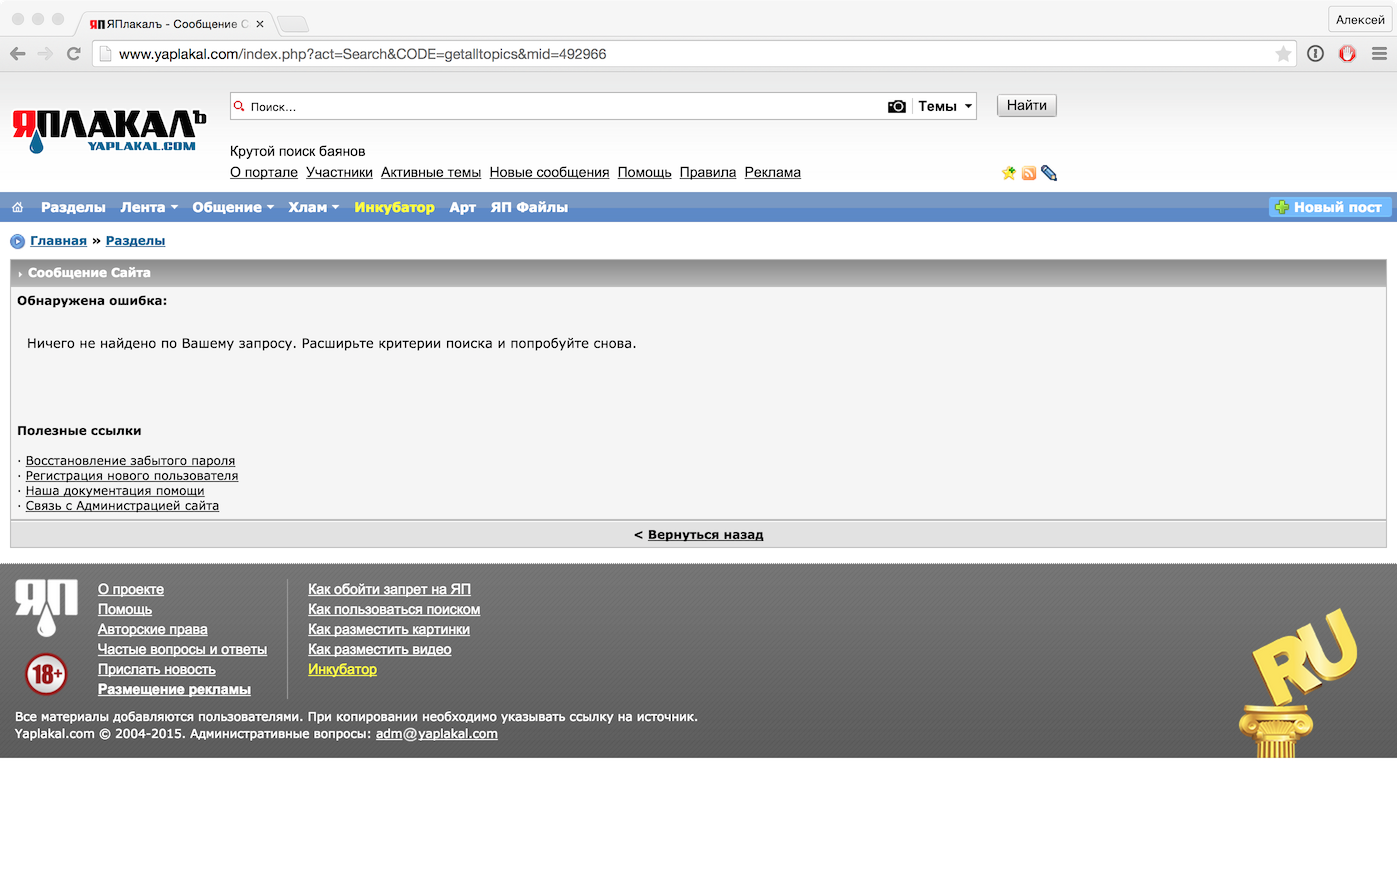Viewport: 1397px width, 877px height.
Task: Click the Новый пост button
Action: pos(1329,207)
